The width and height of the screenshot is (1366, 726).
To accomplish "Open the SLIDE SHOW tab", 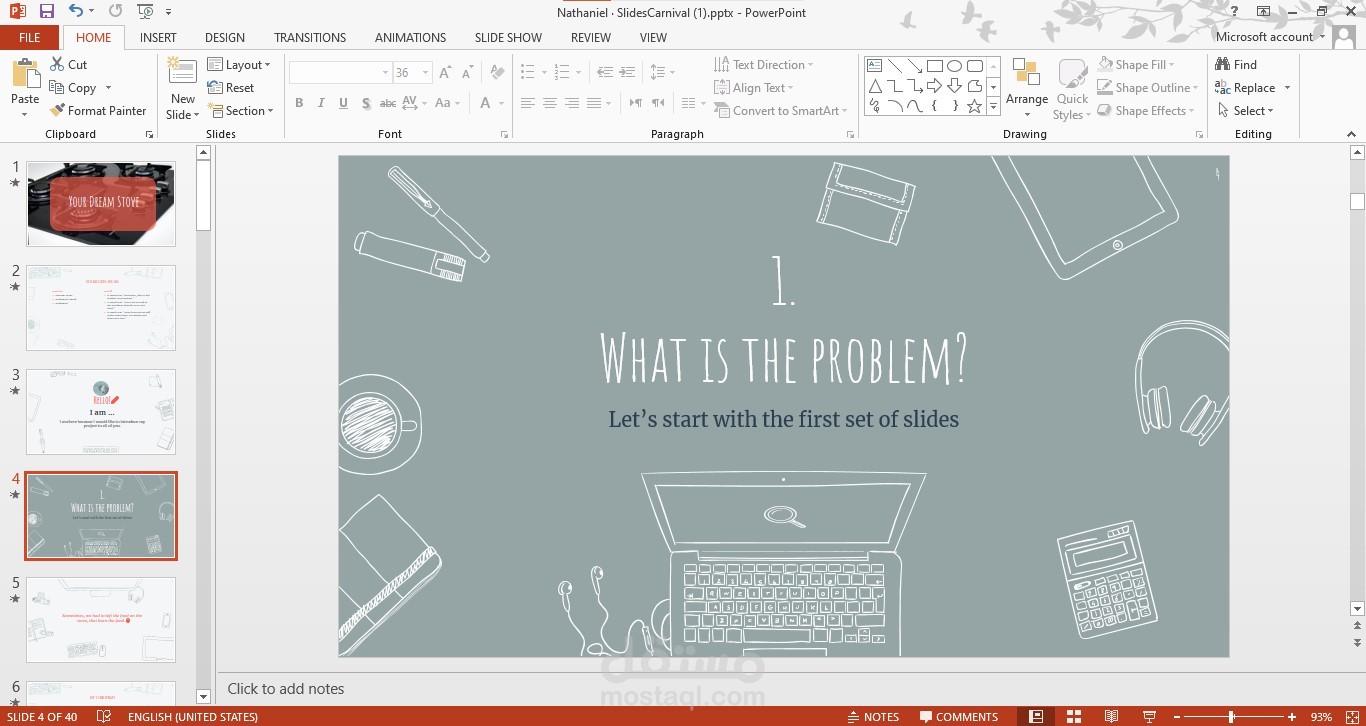I will [x=508, y=38].
